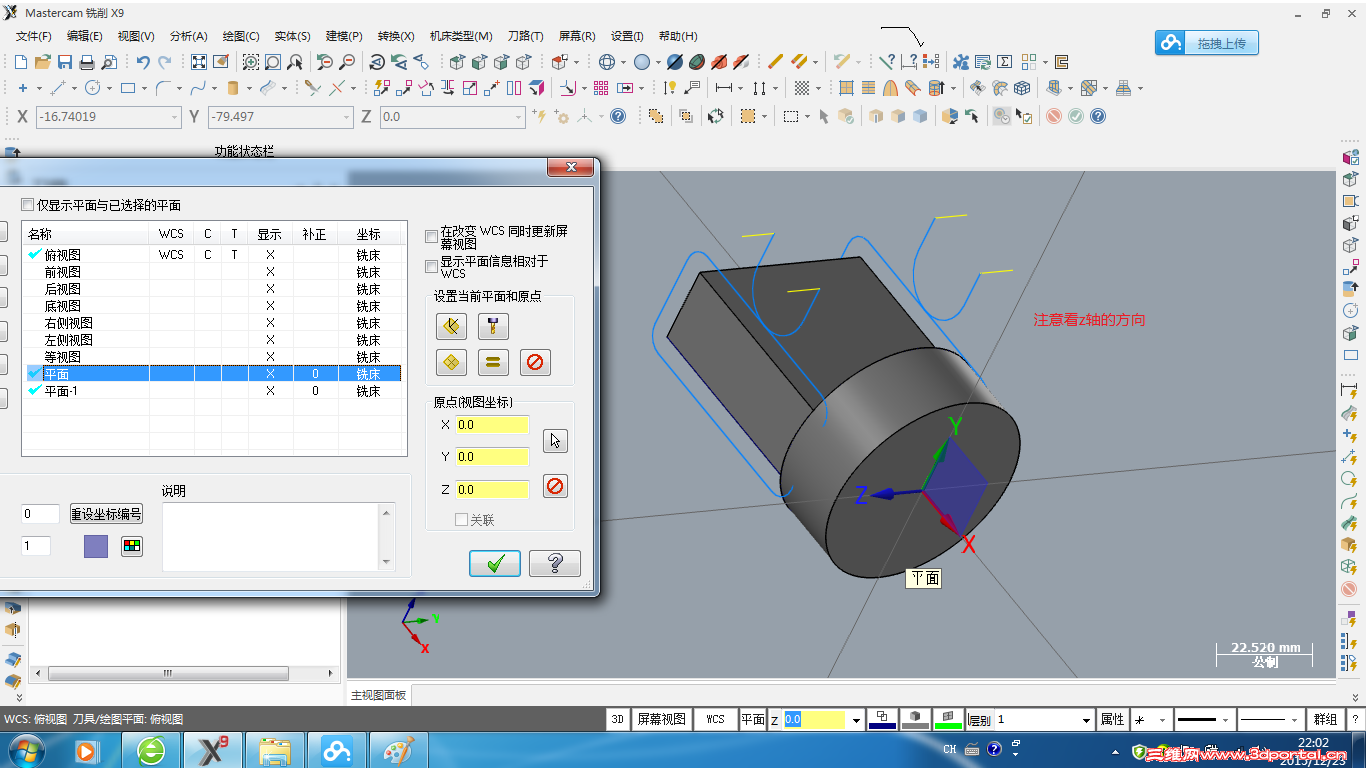The width and height of the screenshot is (1366, 768).
Task: Click the equals plane icon in dialog
Action: (493, 362)
